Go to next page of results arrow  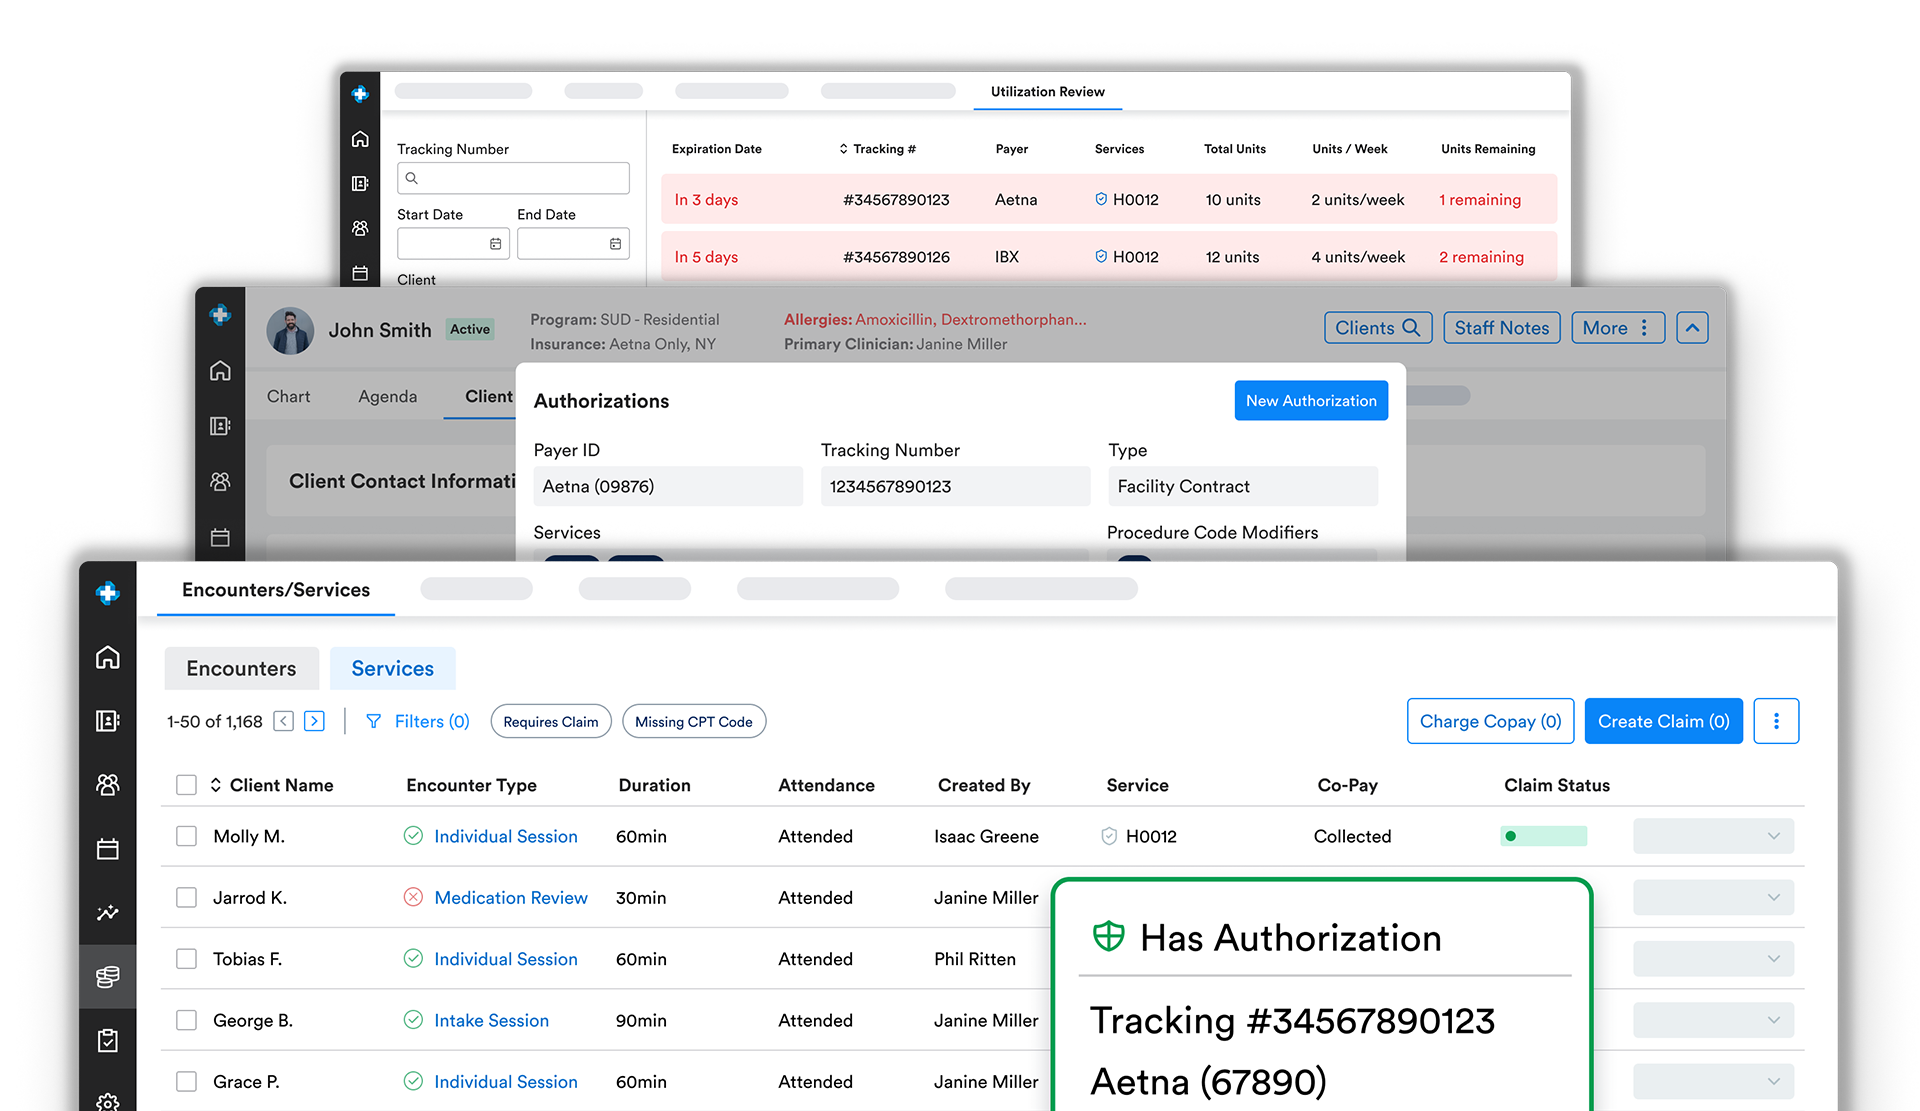tap(314, 721)
